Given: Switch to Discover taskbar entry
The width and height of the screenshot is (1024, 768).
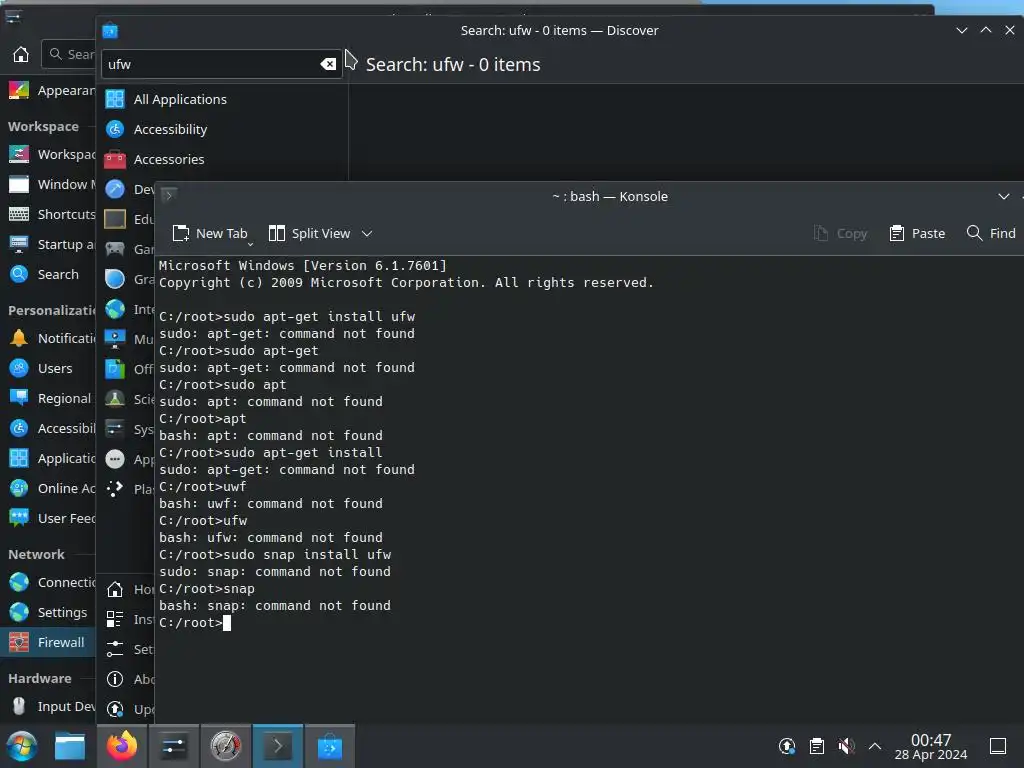Looking at the screenshot, I should click(x=330, y=746).
